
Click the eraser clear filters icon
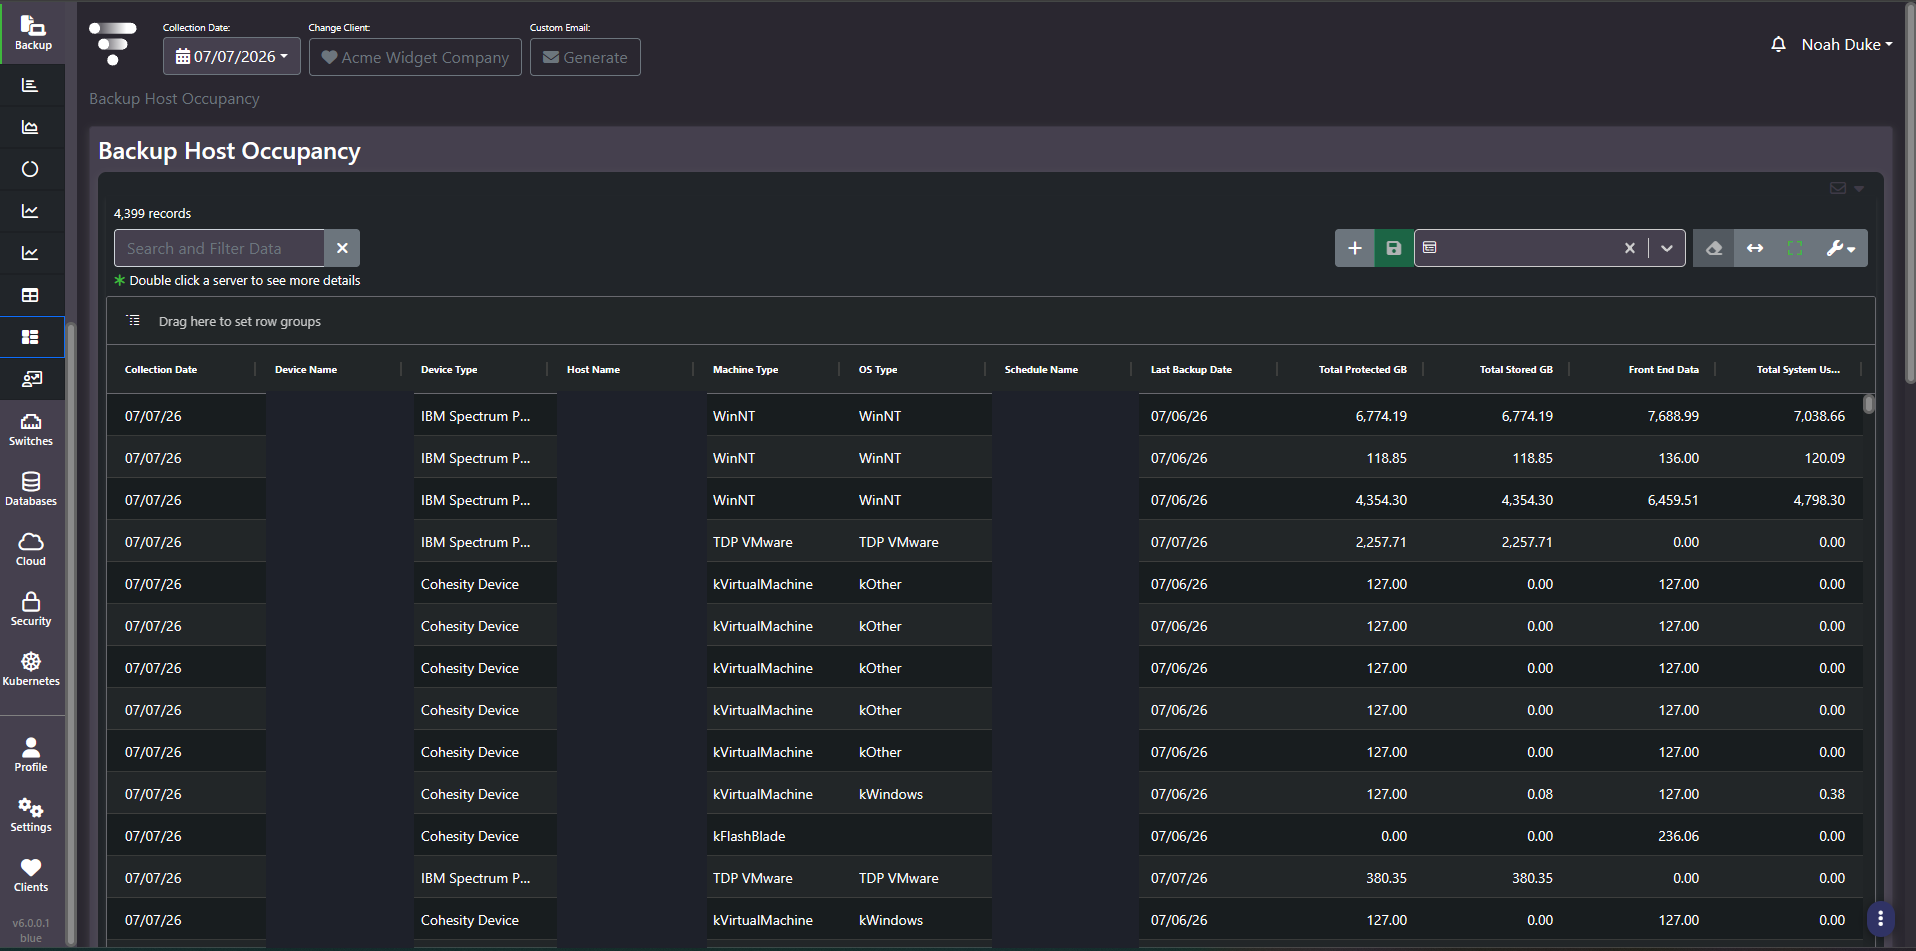(x=1714, y=248)
